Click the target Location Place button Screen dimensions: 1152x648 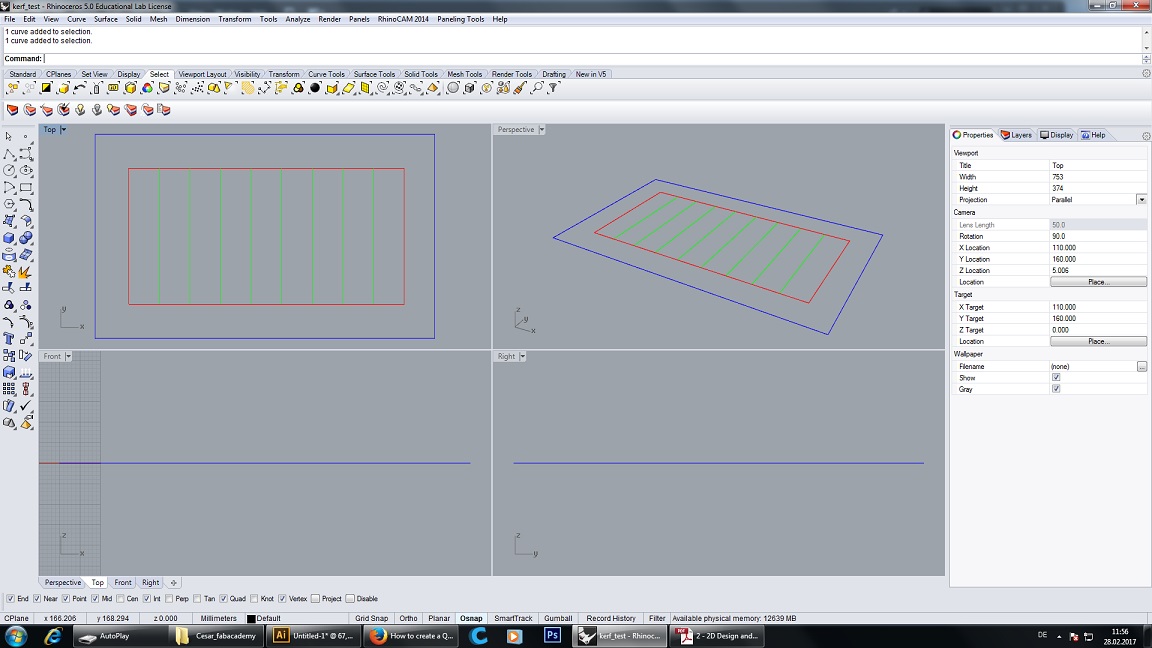pyautogui.click(x=1098, y=342)
